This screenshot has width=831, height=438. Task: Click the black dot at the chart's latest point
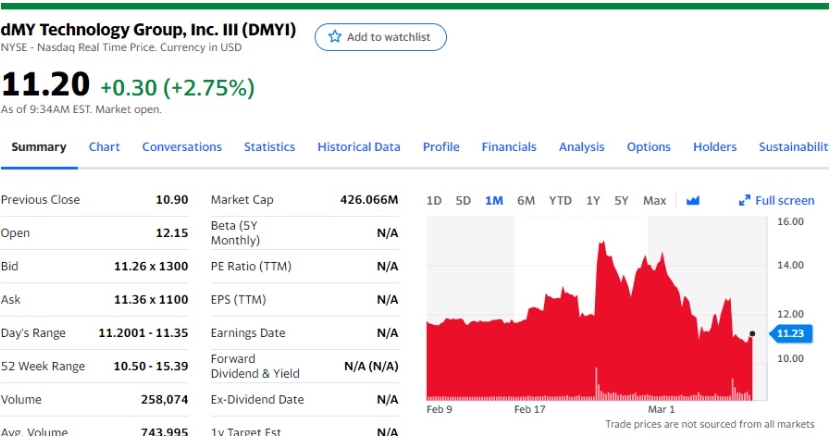(x=752, y=334)
